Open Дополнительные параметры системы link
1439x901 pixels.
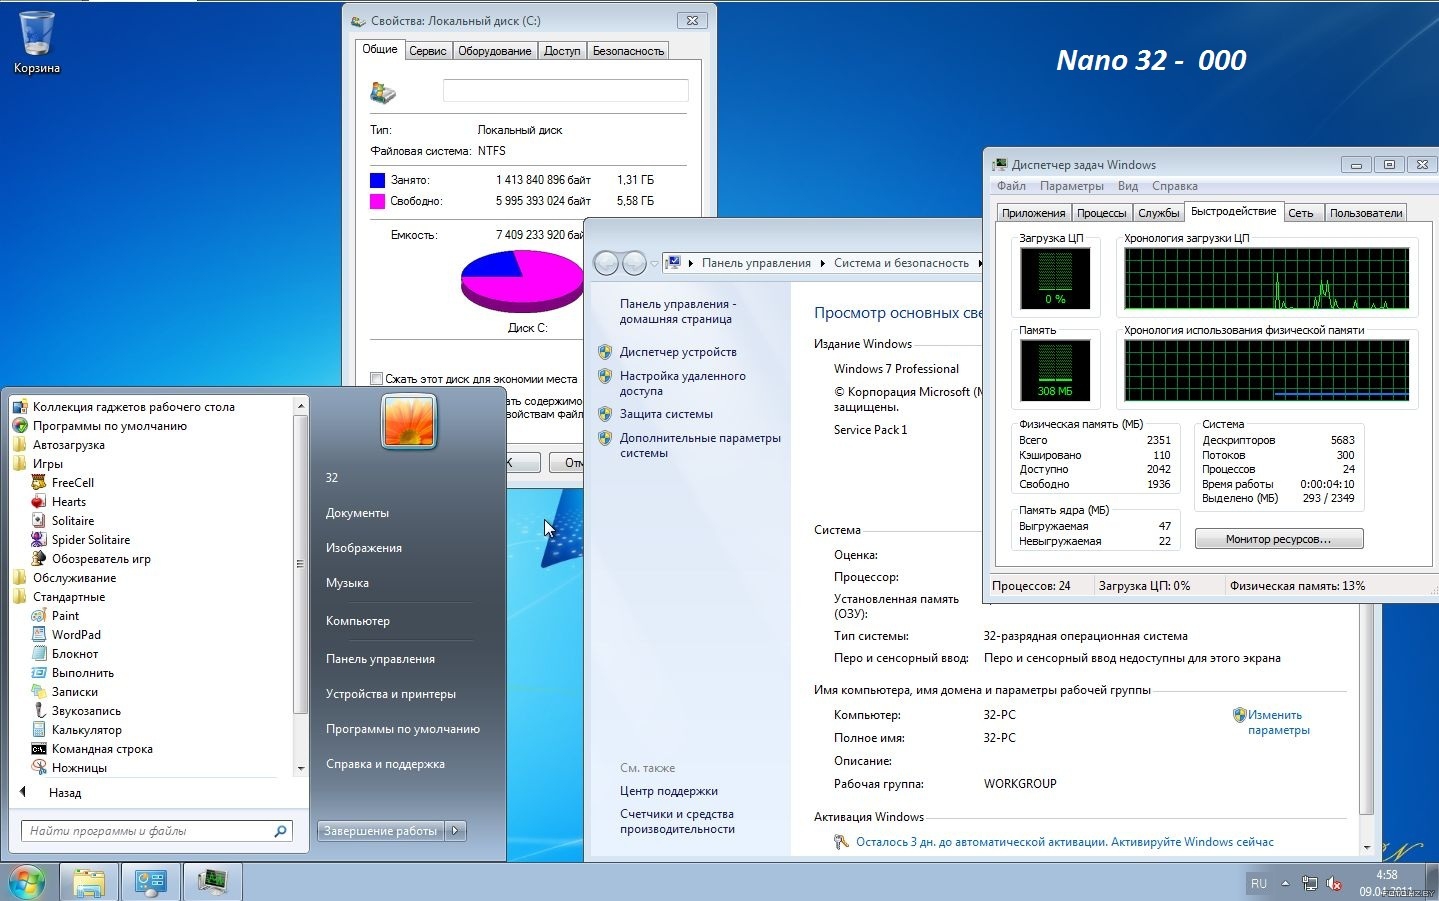[x=700, y=445]
